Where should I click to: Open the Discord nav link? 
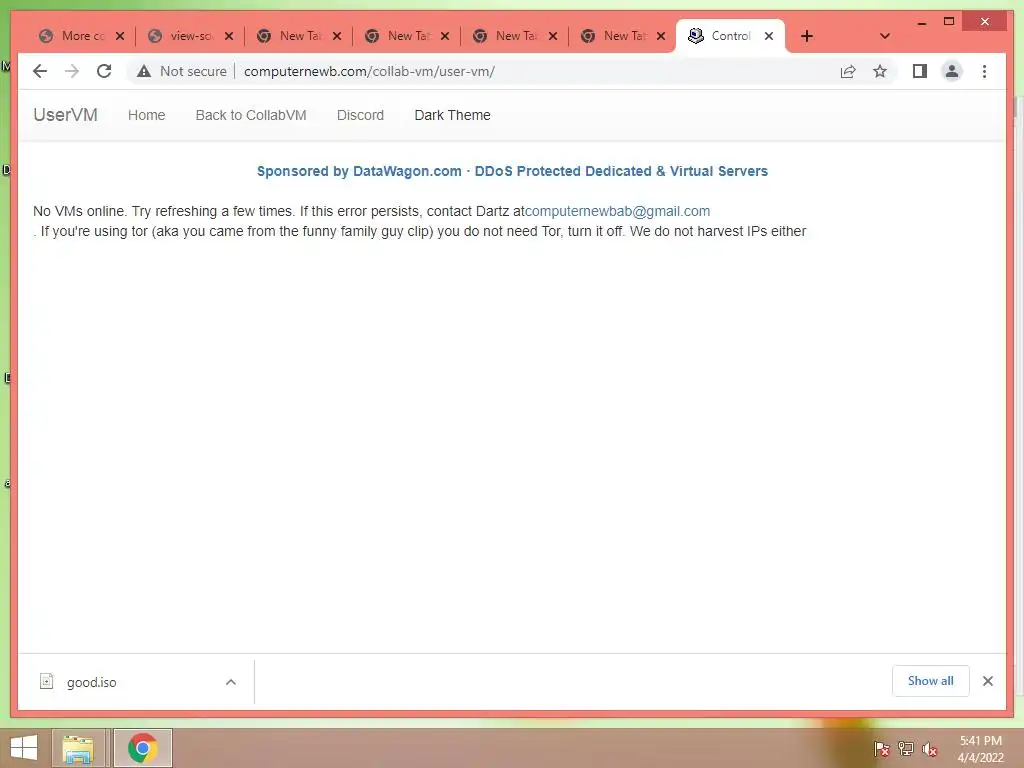360,115
